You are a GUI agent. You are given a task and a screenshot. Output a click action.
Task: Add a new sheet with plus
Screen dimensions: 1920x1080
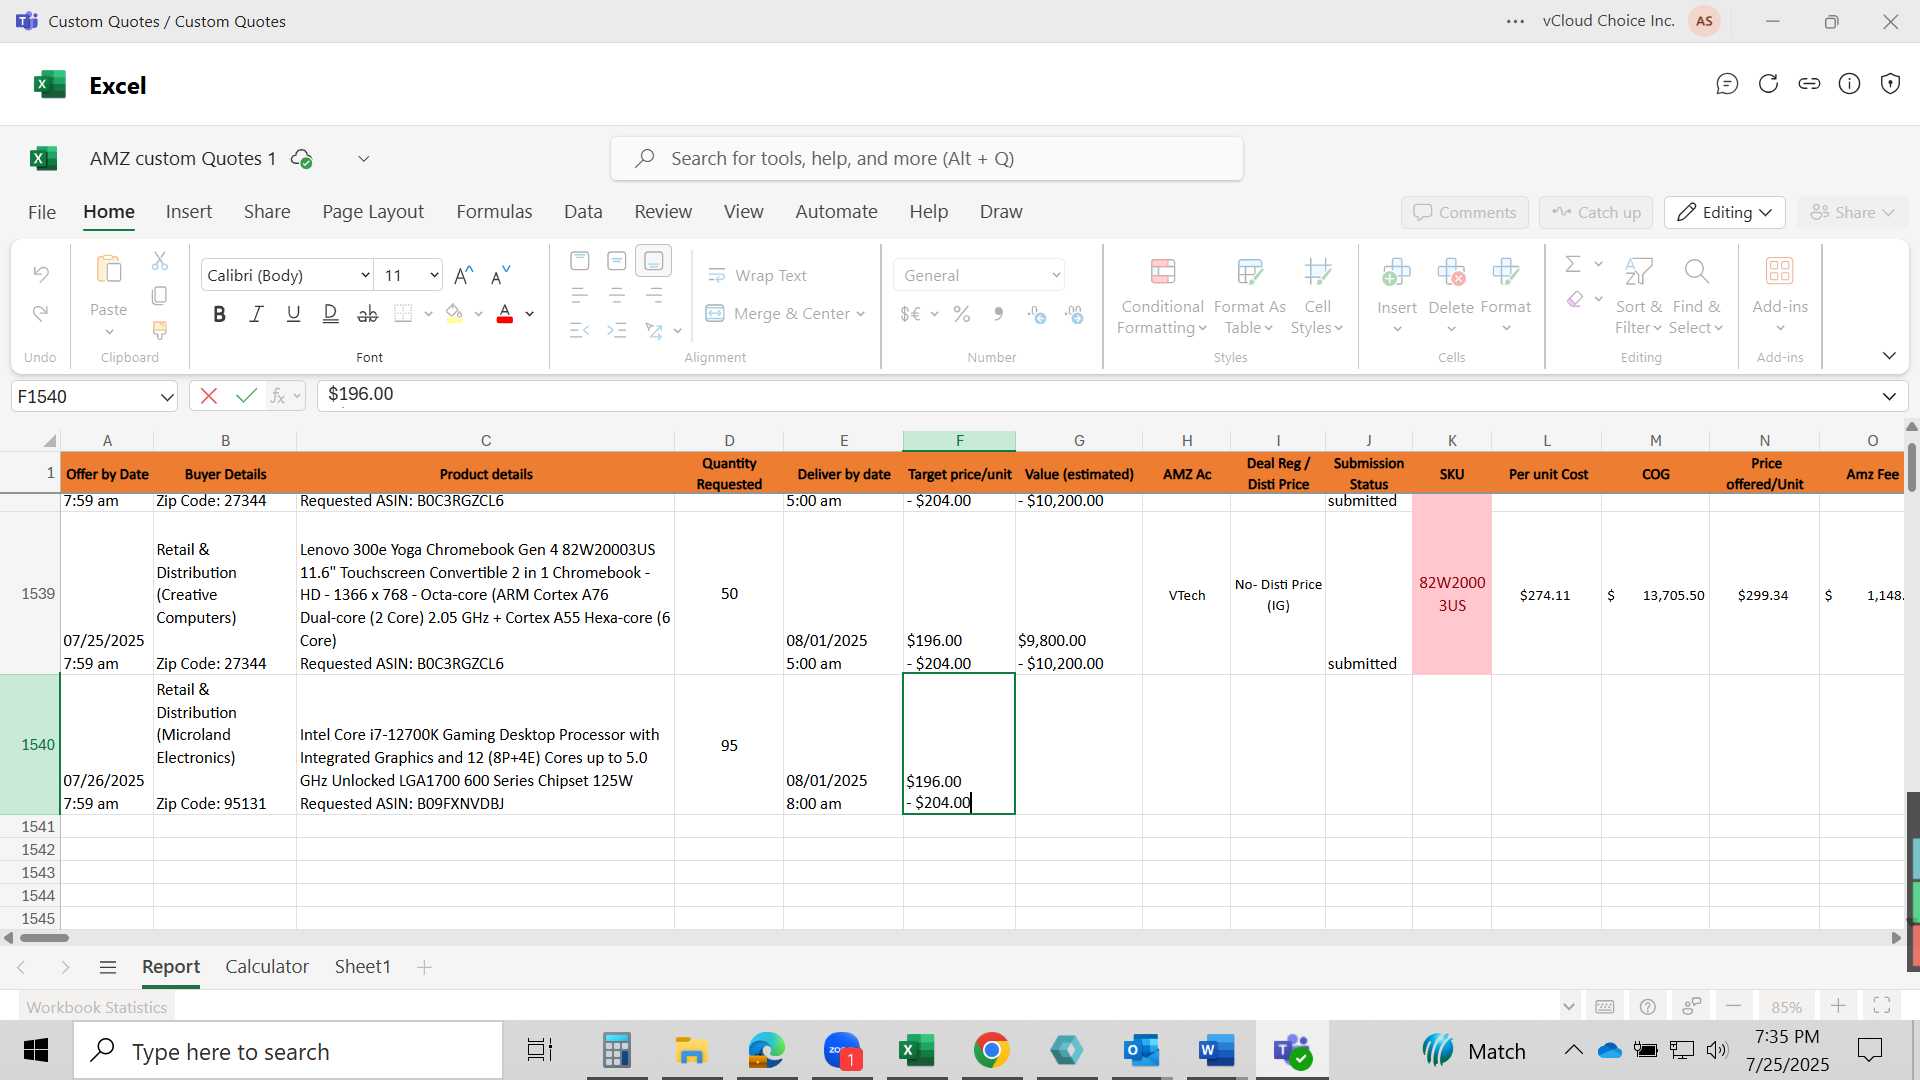pos(424,967)
